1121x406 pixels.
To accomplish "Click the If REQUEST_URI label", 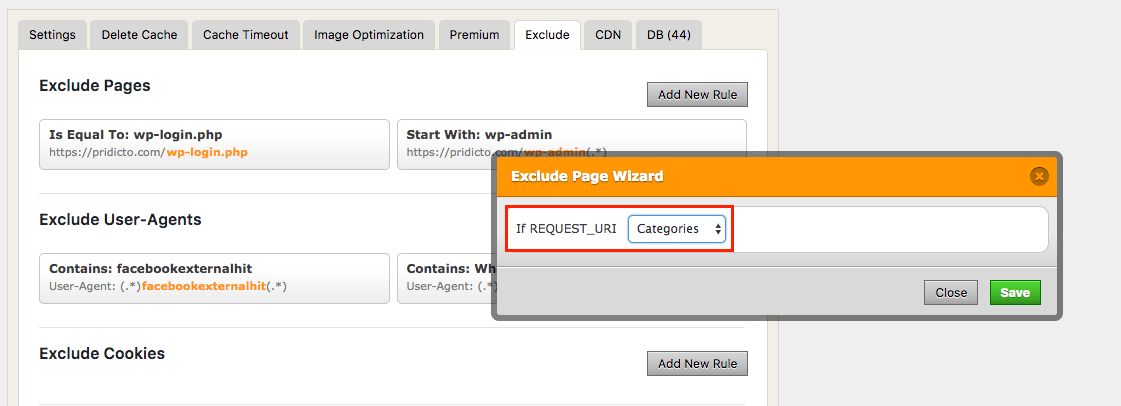I will (566, 229).
